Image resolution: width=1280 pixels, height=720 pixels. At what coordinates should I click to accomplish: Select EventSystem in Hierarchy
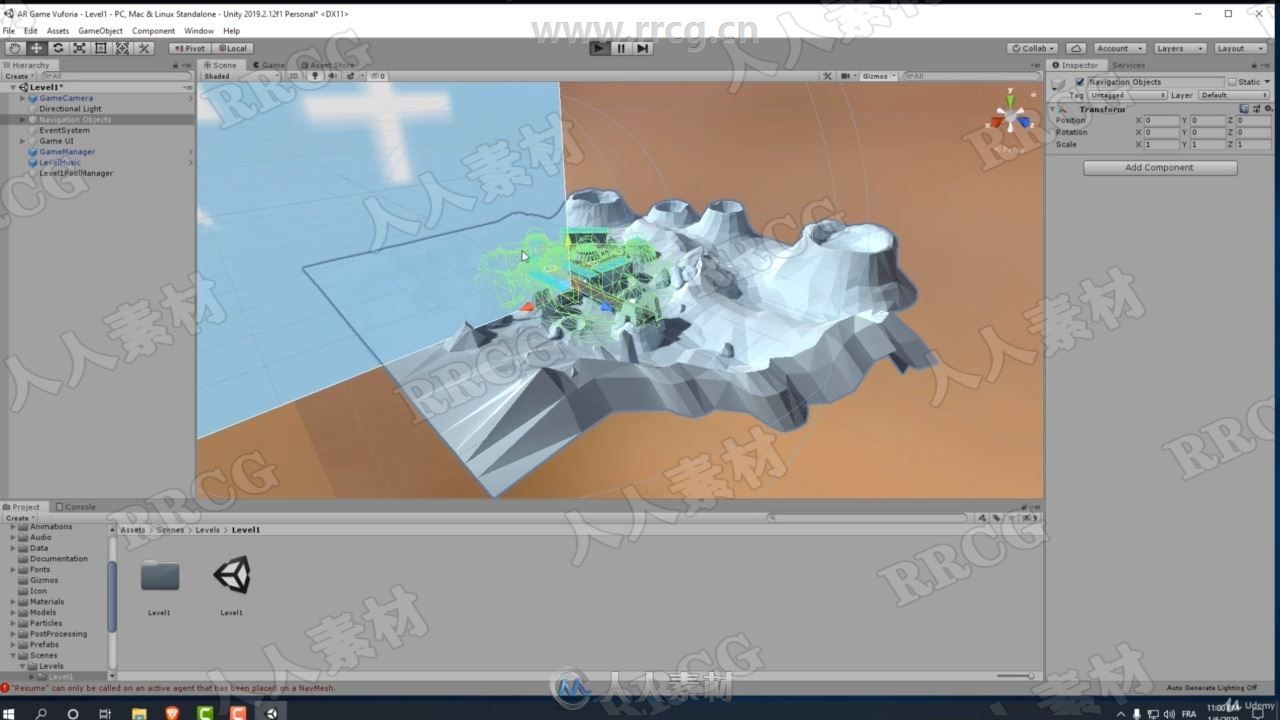pos(64,130)
